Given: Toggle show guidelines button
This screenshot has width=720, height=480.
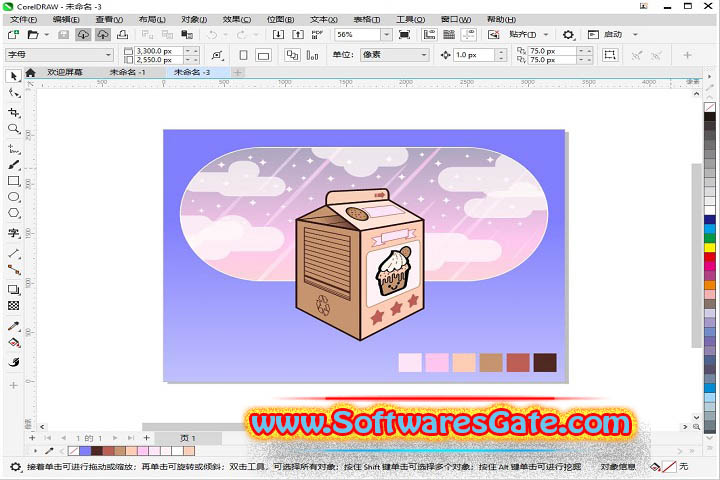Looking at the screenshot, I should [x=469, y=34].
